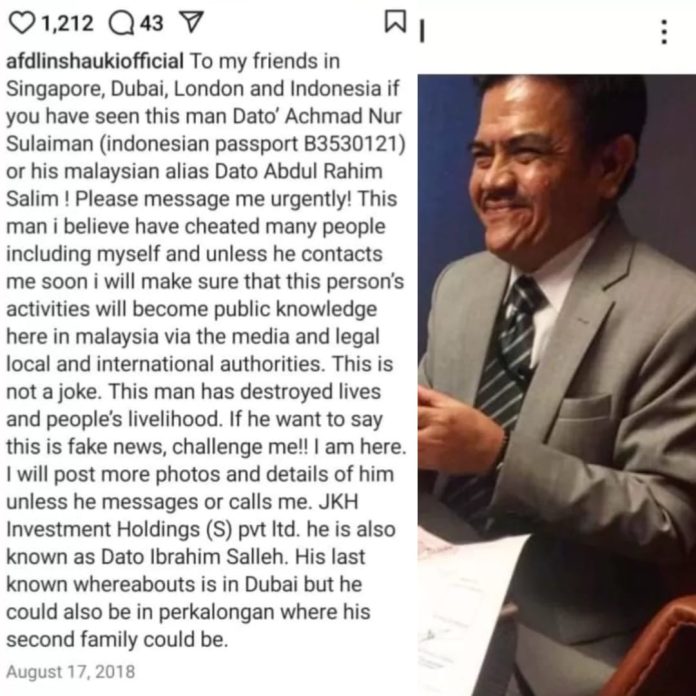Click the alias Dato Abdul Rahim Salim
The image size is (696, 696).
pos(194,185)
